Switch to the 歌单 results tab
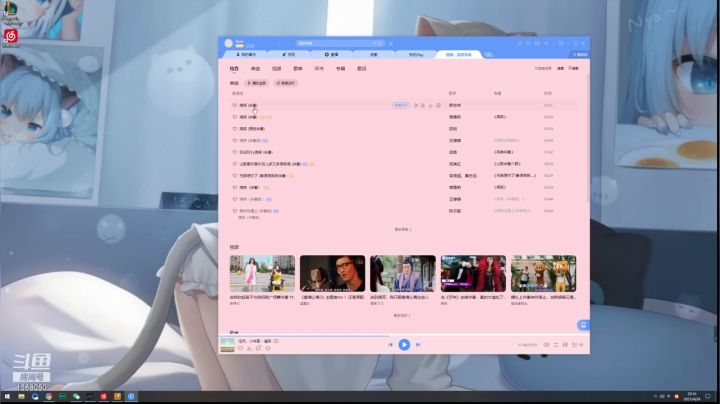Image resolution: width=720 pixels, height=404 pixels. pyautogui.click(x=298, y=68)
